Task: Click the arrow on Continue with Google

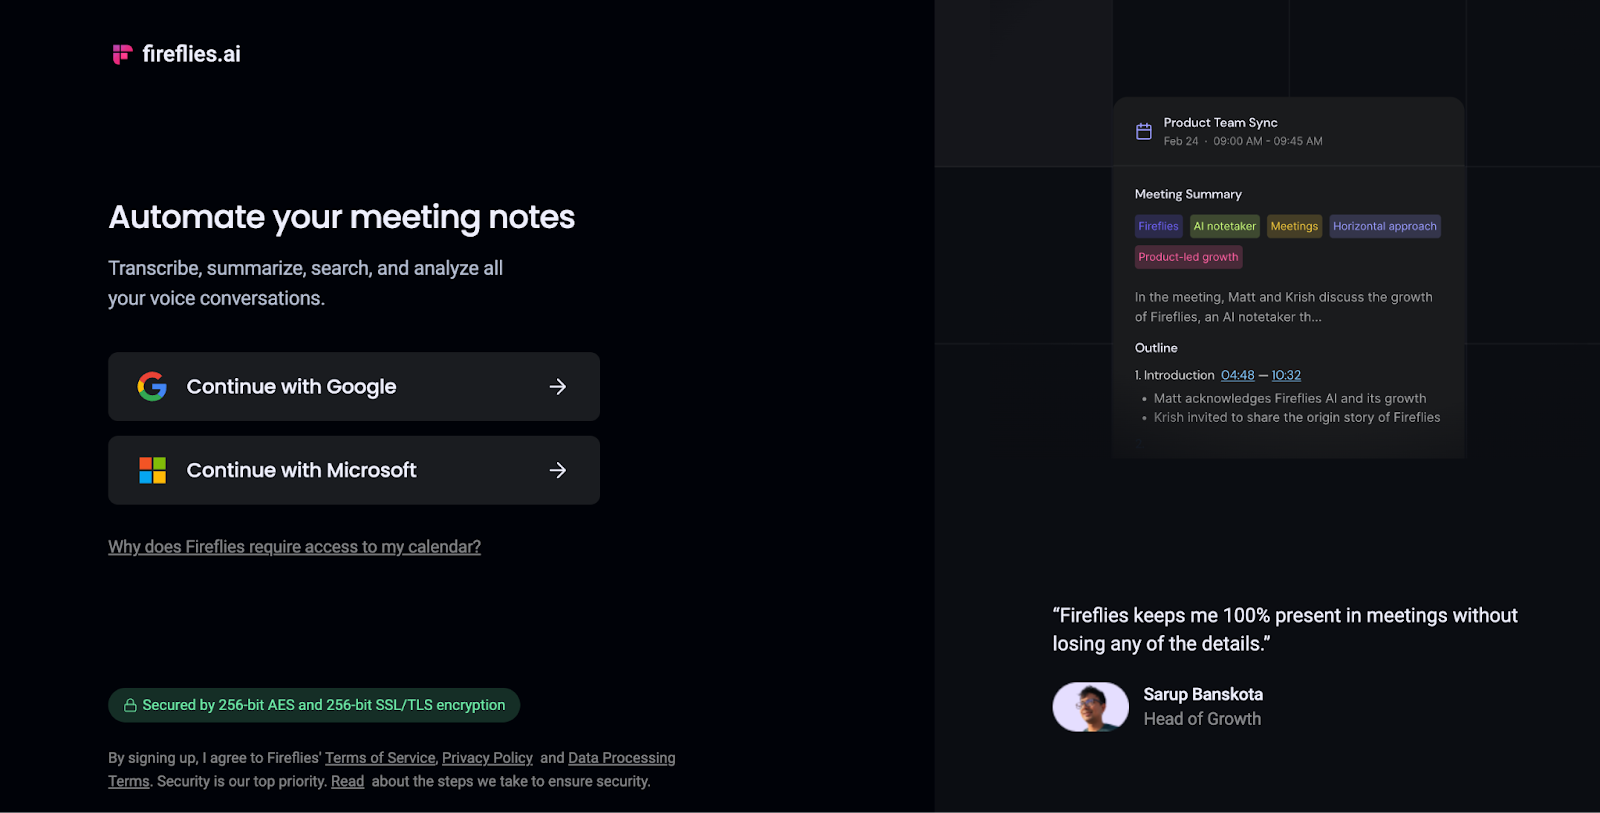Action: pyautogui.click(x=558, y=387)
